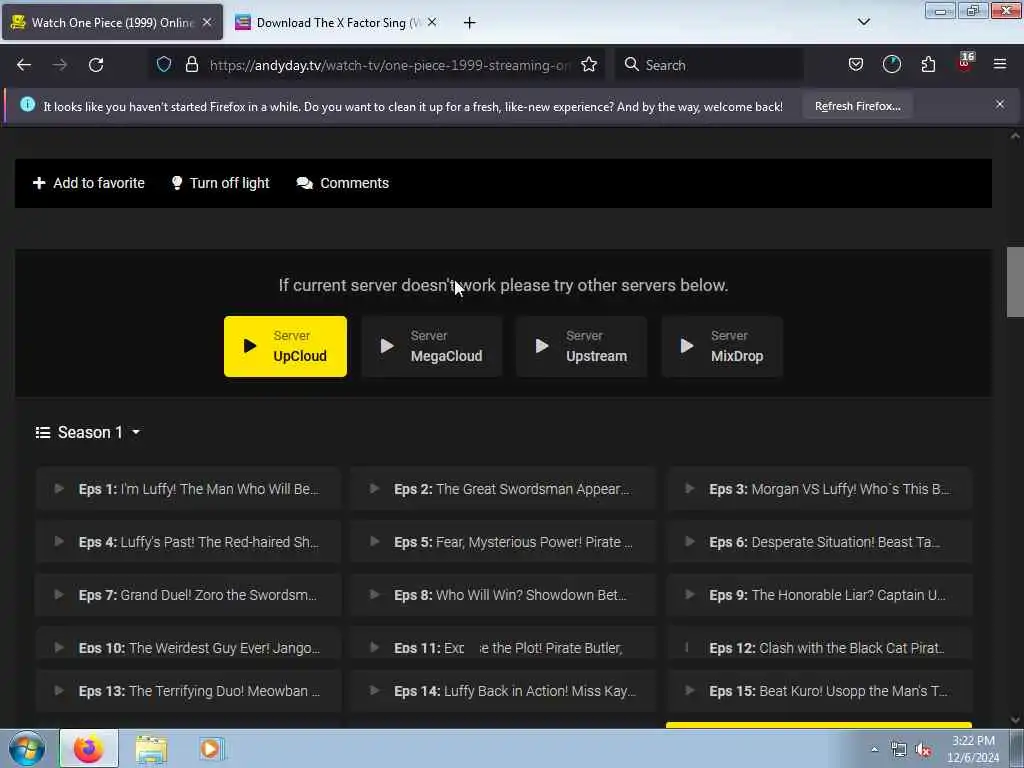Click the Firefox taskbar icon
Viewport: 1024px width, 768px height.
coord(89,748)
